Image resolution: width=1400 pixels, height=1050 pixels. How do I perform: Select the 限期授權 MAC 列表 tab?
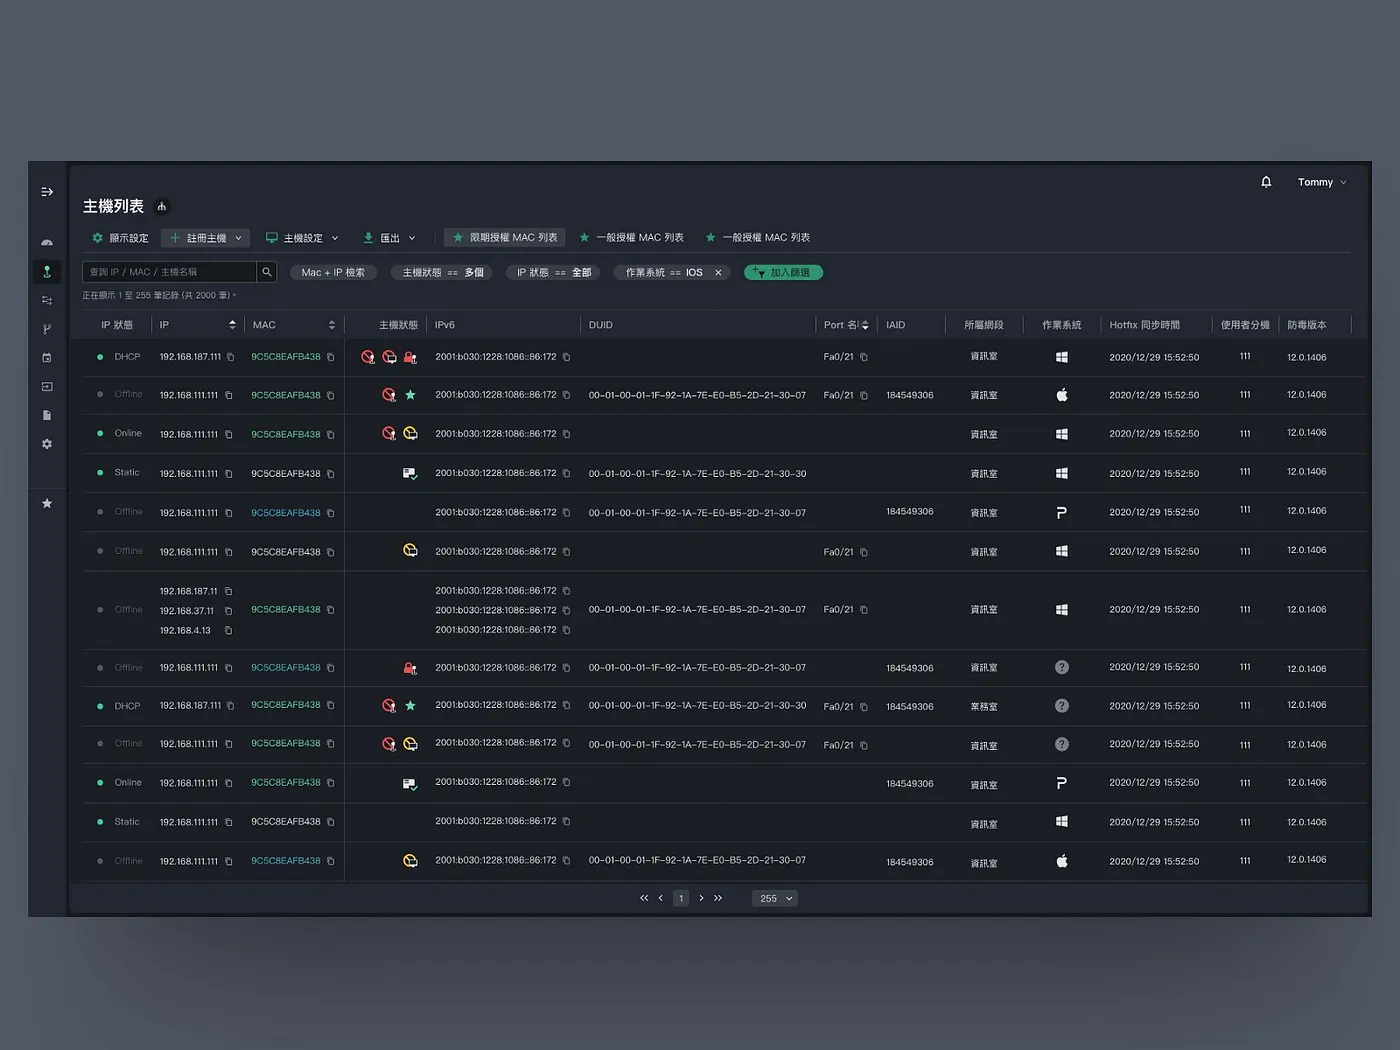click(505, 238)
